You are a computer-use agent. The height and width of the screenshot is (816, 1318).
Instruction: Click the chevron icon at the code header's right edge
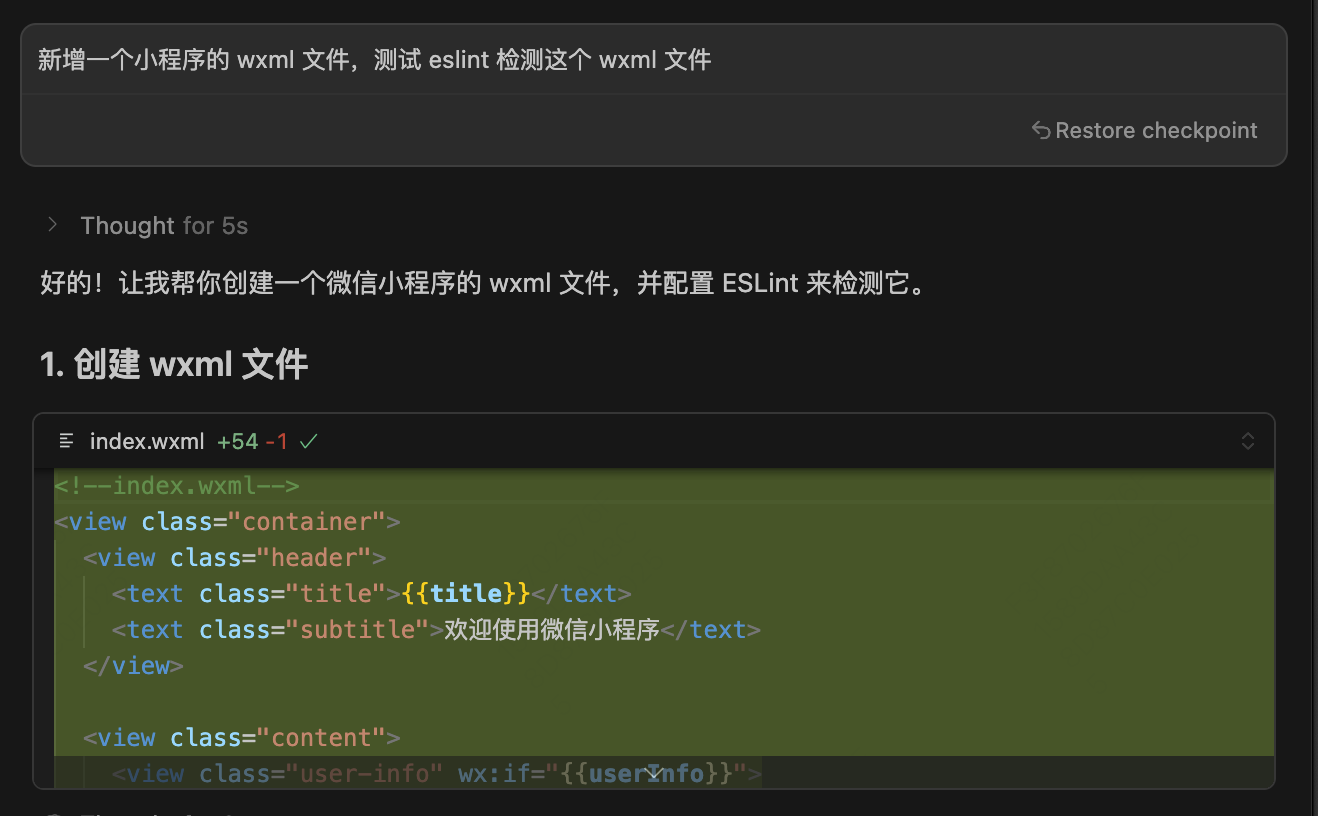pyautogui.click(x=1247, y=440)
